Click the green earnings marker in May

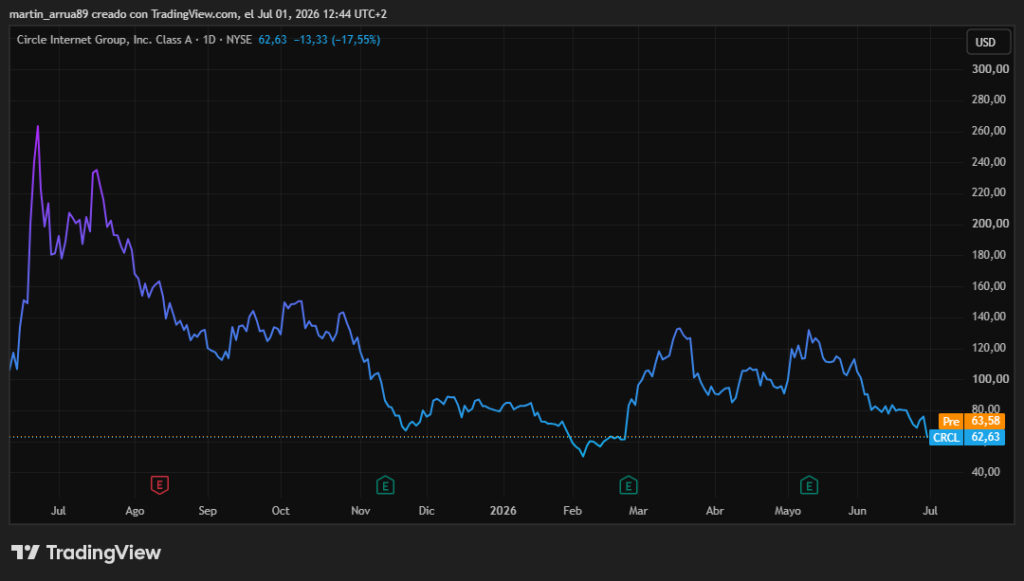click(809, 485)
